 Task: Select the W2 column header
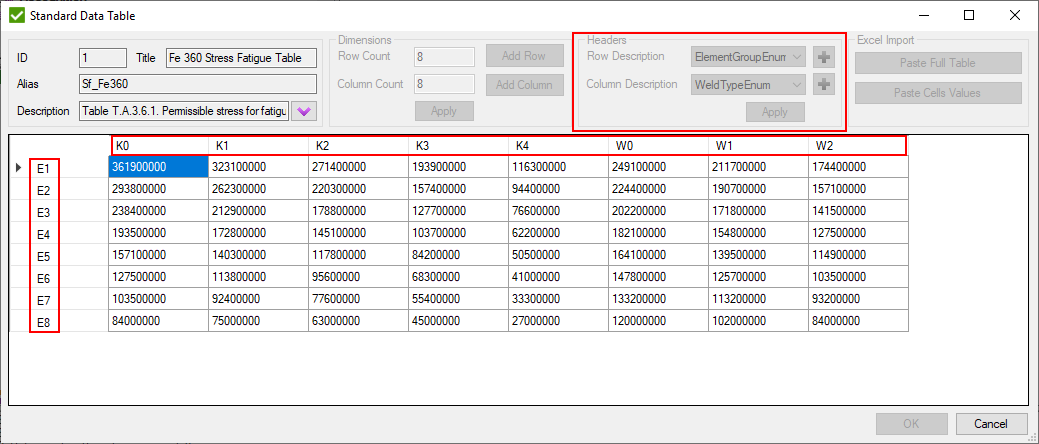point(859,145)
